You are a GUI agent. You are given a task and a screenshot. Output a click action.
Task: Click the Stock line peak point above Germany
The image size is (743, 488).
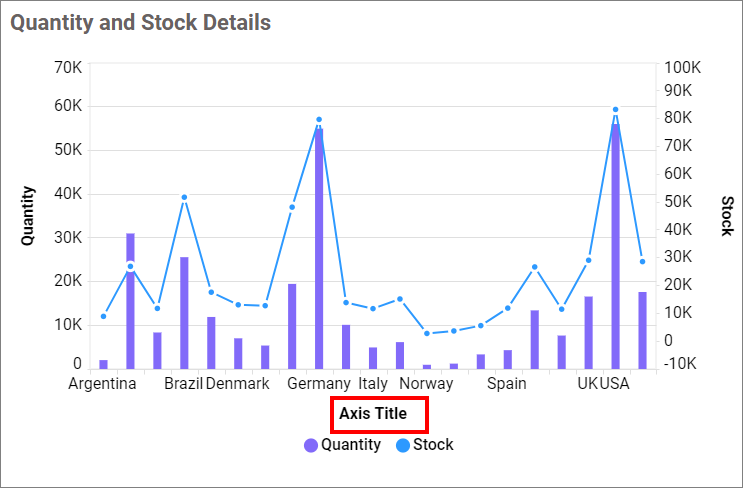(x=319, y=120)
